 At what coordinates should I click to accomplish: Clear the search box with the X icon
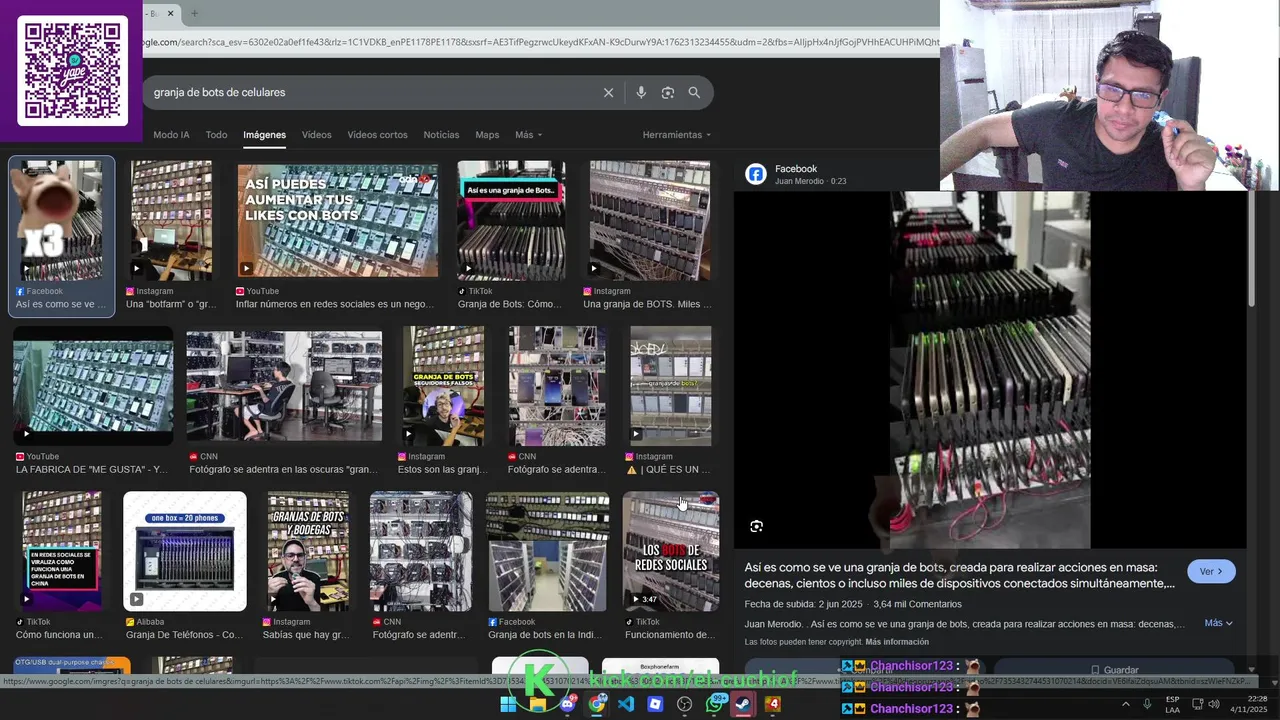tap(608, 92)
